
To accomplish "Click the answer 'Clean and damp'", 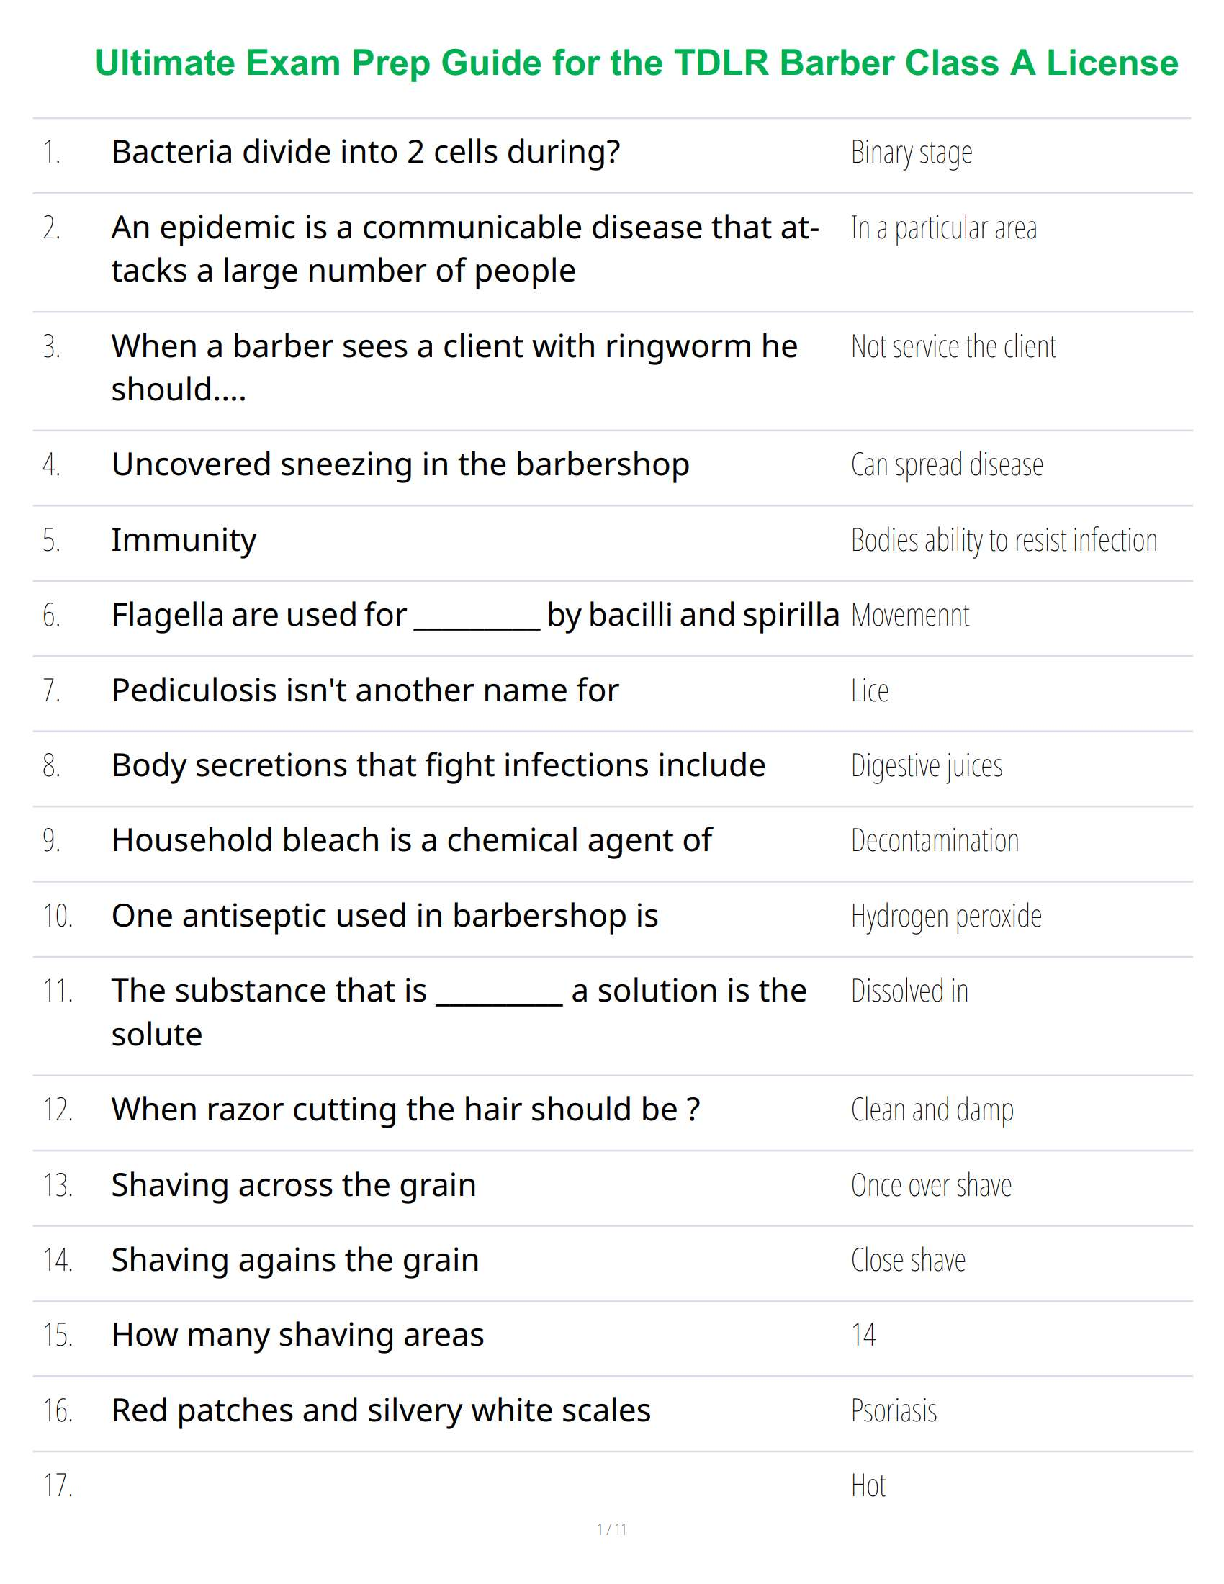I will pos(932,1110).
